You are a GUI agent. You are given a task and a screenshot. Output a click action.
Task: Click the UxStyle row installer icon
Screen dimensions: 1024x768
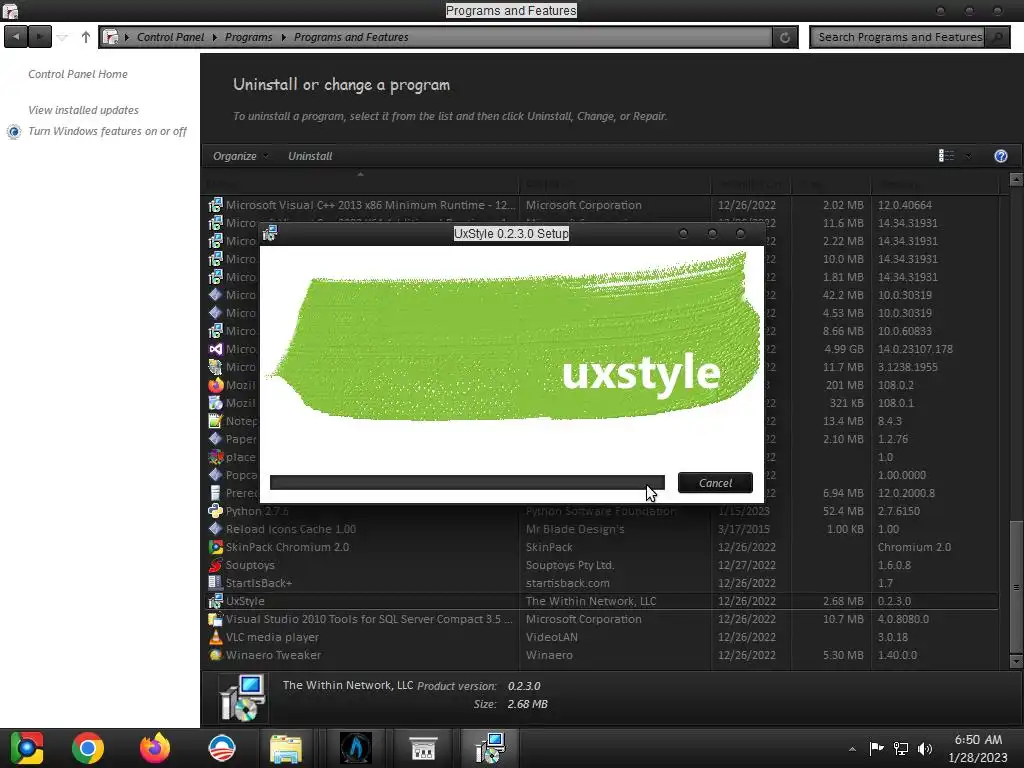[x=215, y=601]
